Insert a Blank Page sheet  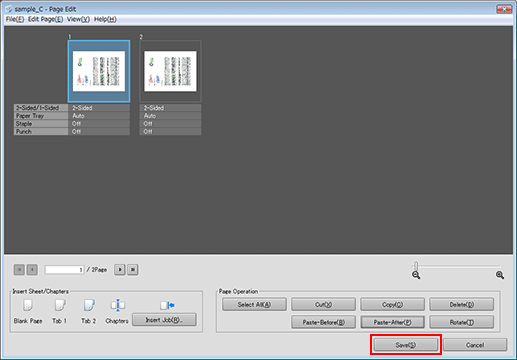coord(28,305)
